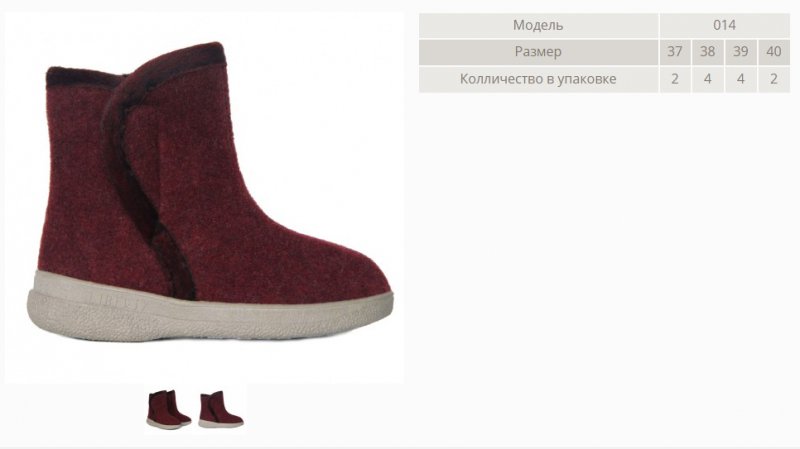This screenshot has width=800, height=449.
Task: Open the main burgundy boot product image
Action: tap(204, 198)
